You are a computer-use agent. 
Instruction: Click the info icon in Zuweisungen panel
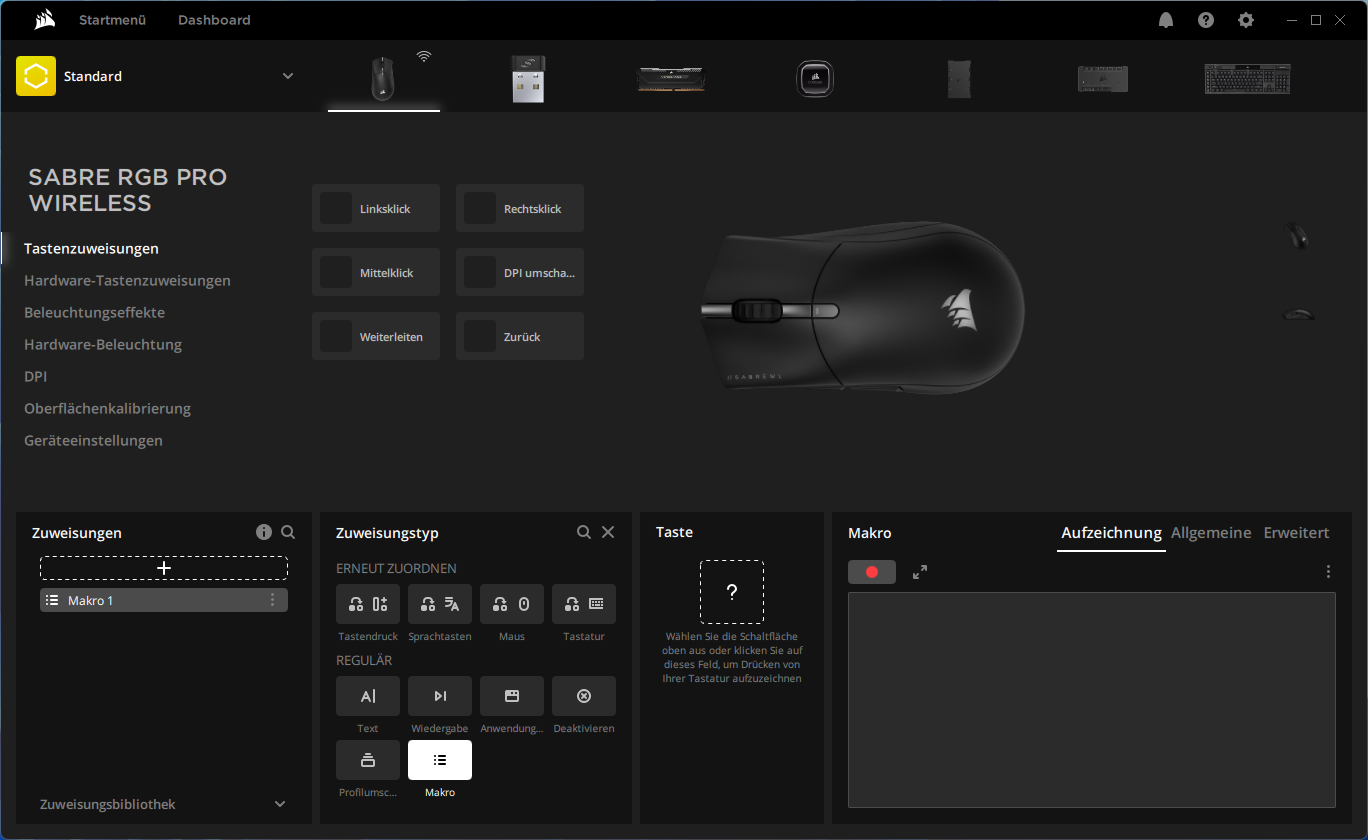tap(264, 532)
